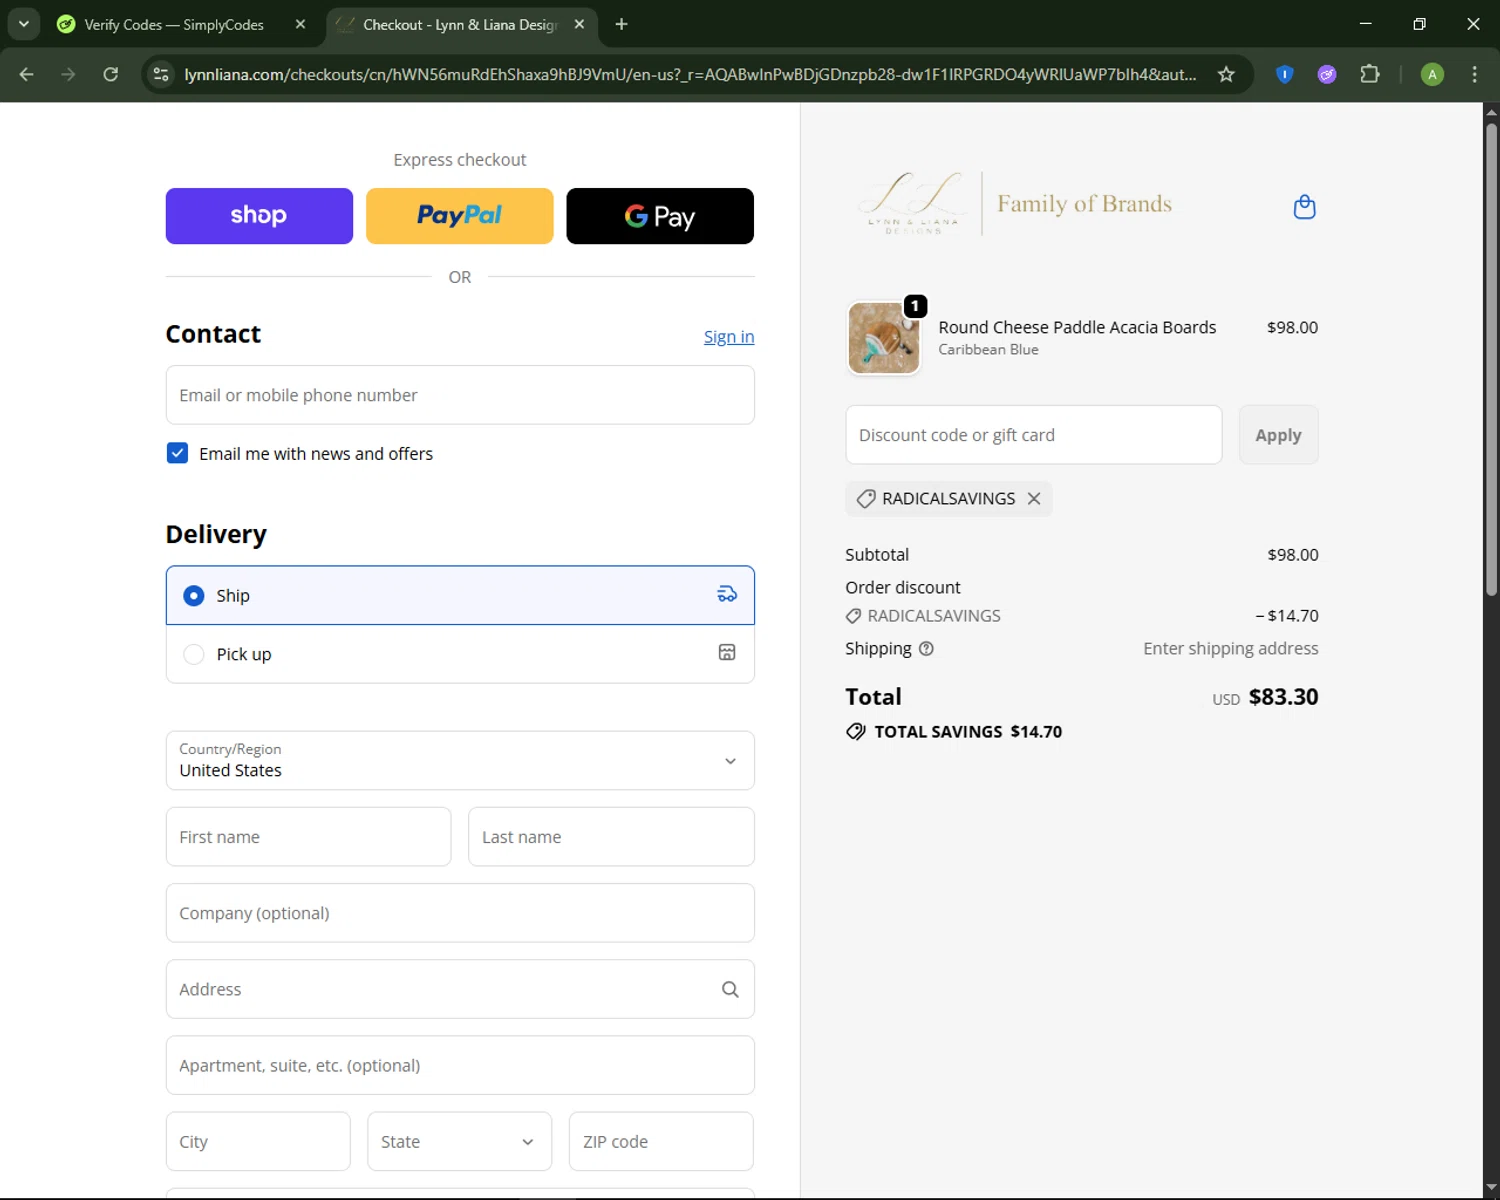Click the Discount code or gift card field

point(1034,435)
